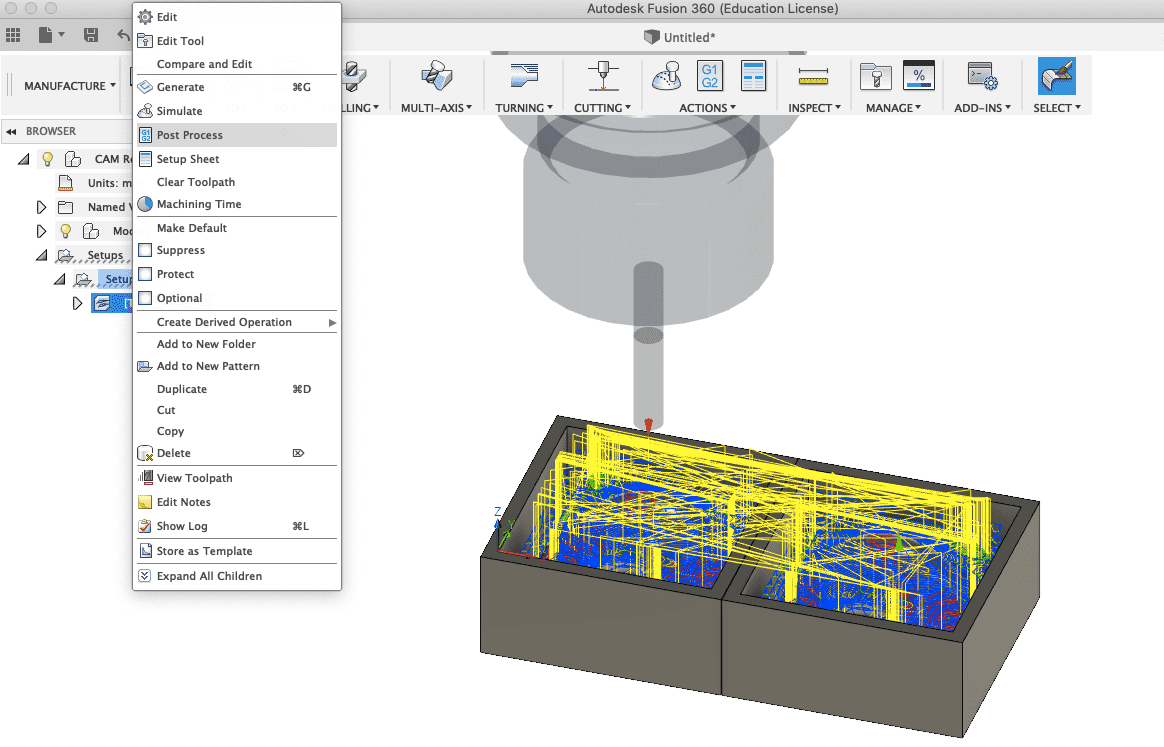Collapse the CAM Root tree node

(24, 158)
